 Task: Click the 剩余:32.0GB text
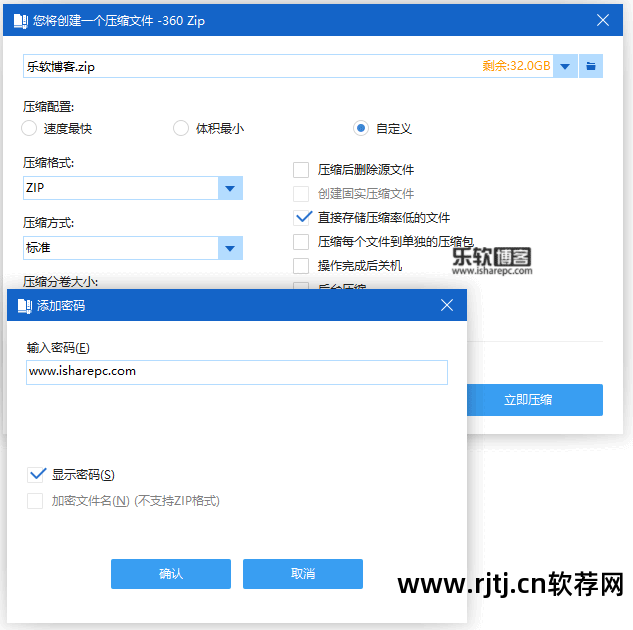516,66
